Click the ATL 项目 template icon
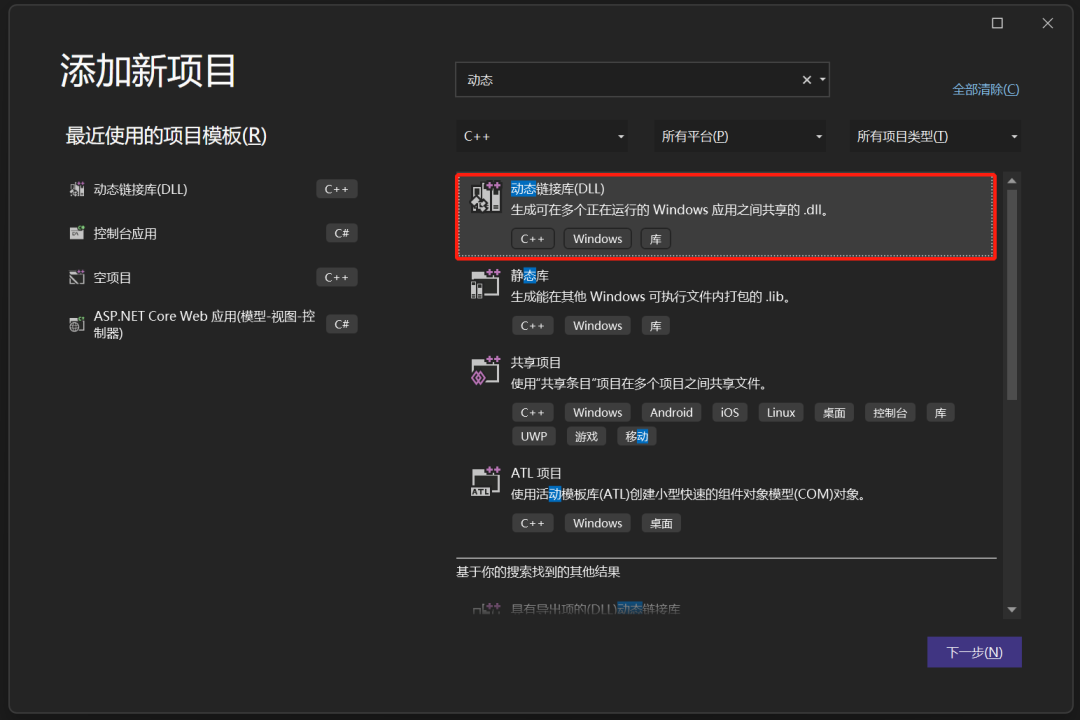Viewport: 1080px width, 720px height. click(486, 482)
